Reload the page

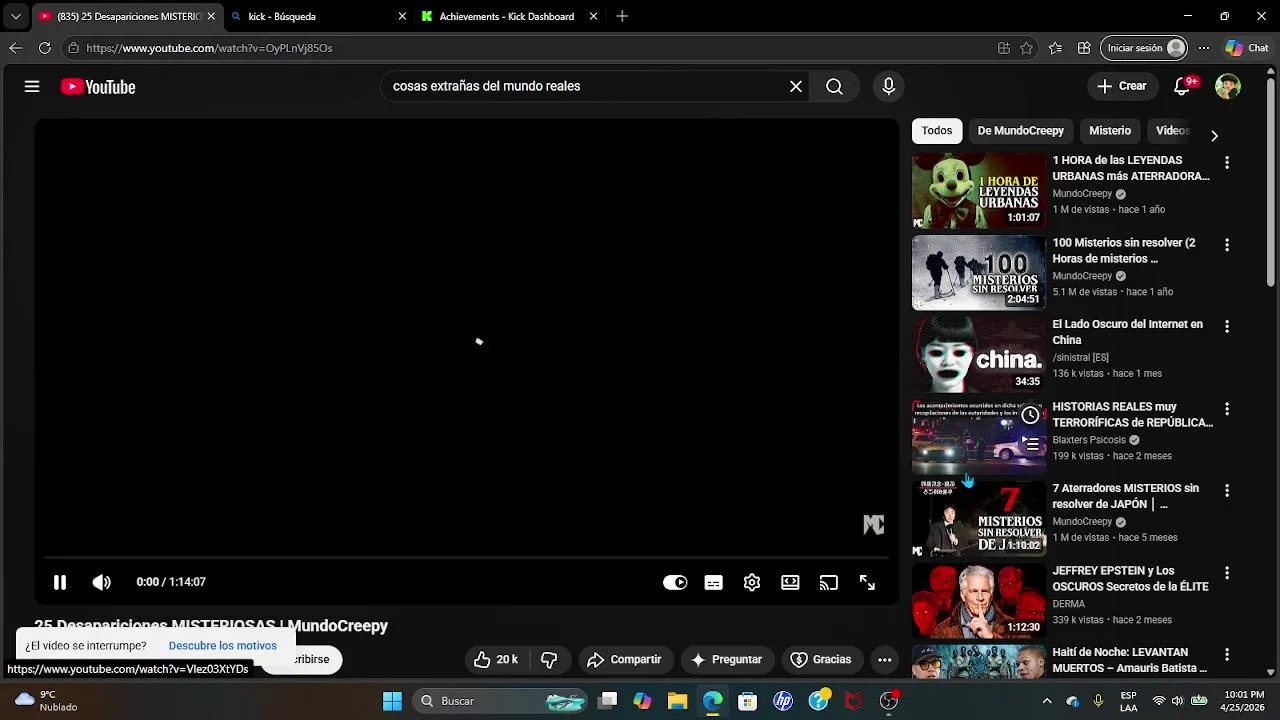click(x=45, y=48)
